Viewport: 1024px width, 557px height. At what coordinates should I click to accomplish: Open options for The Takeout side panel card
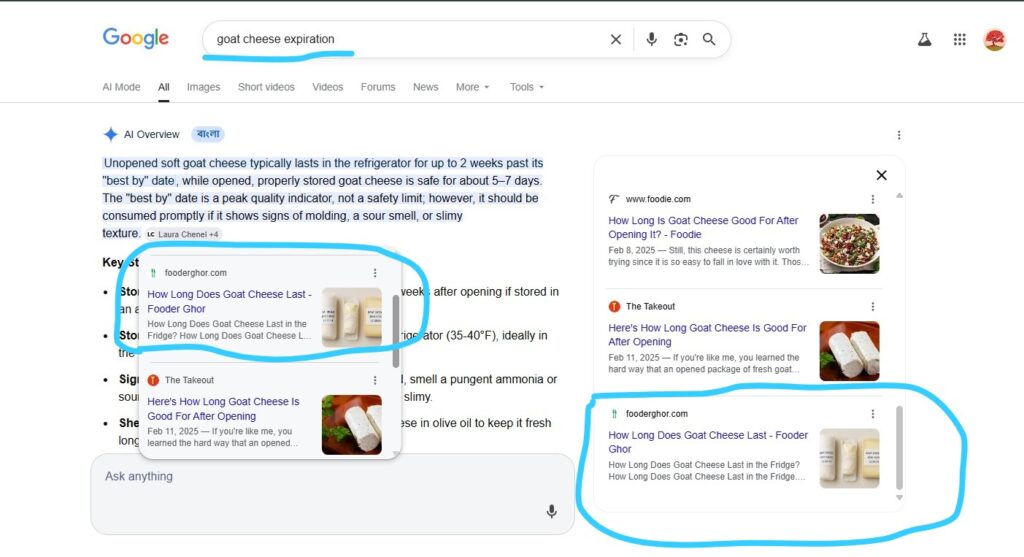tap(872, 306)
